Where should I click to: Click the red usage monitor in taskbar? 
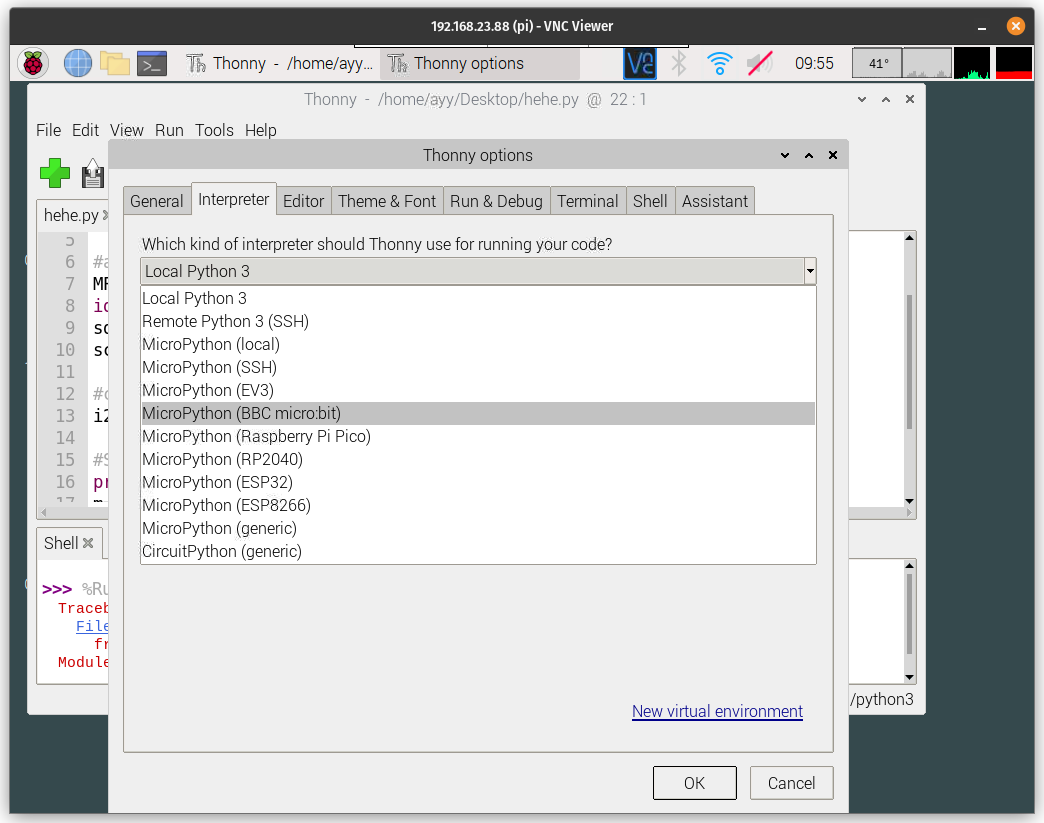pos(1013,63)
